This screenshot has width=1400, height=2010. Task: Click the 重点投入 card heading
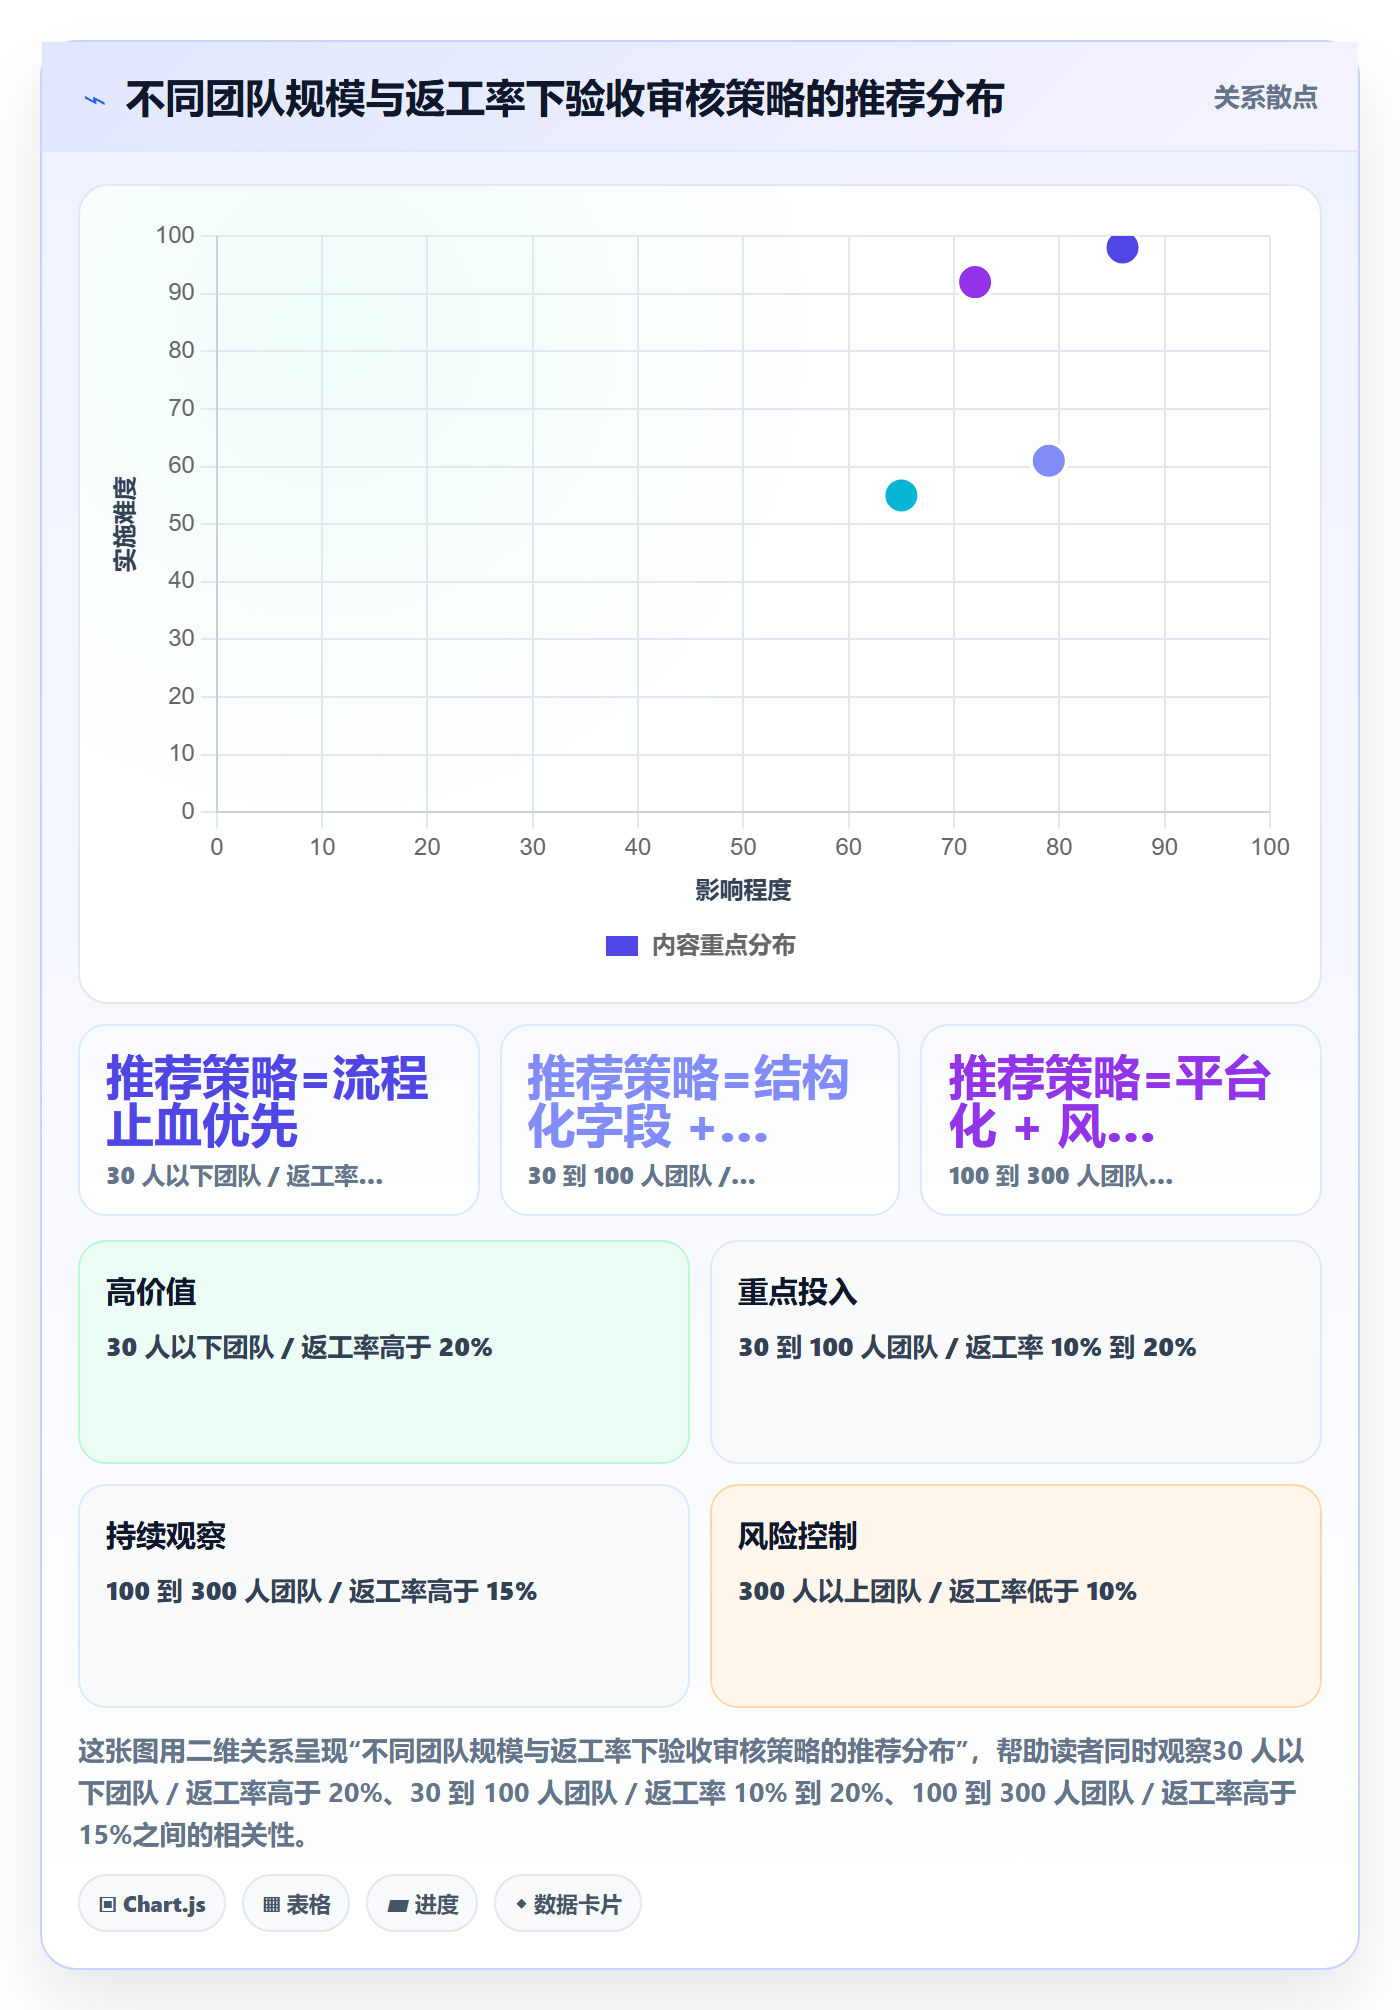coord(798,1292)
